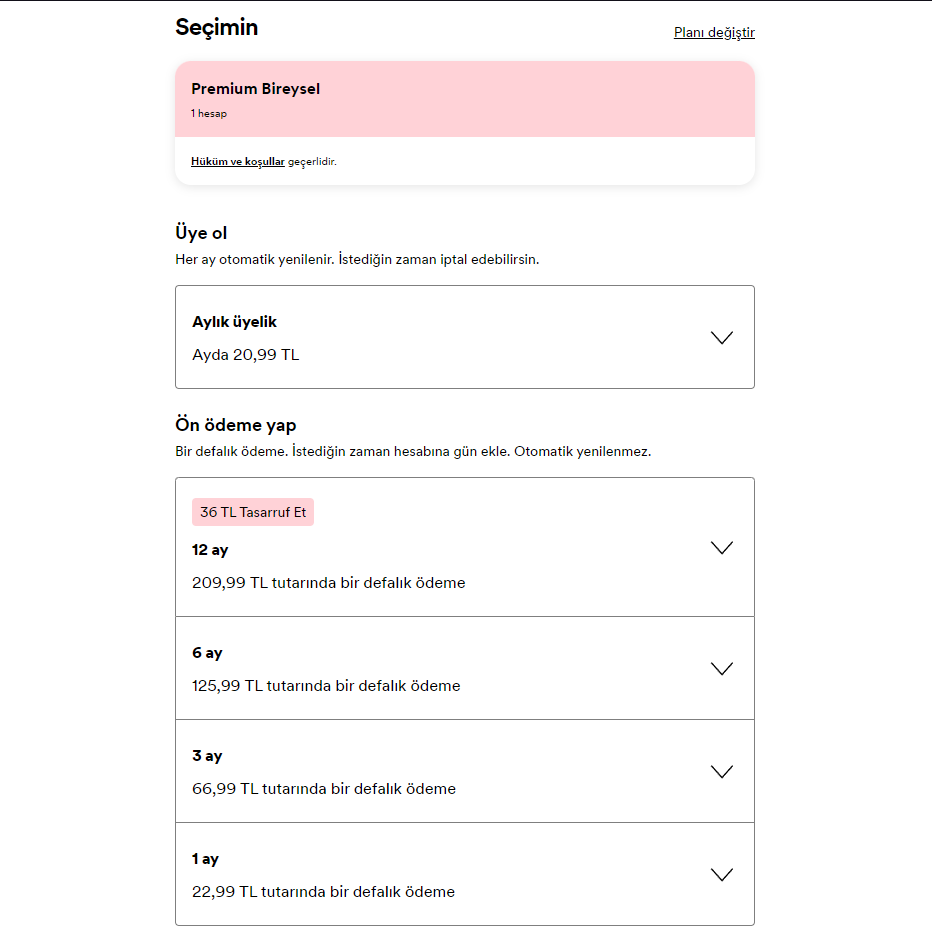Image resolution: width=932 pixels, height=933 pixels.
Task: Expand the 6 ay option chevron
Action: tap(721, 669)
